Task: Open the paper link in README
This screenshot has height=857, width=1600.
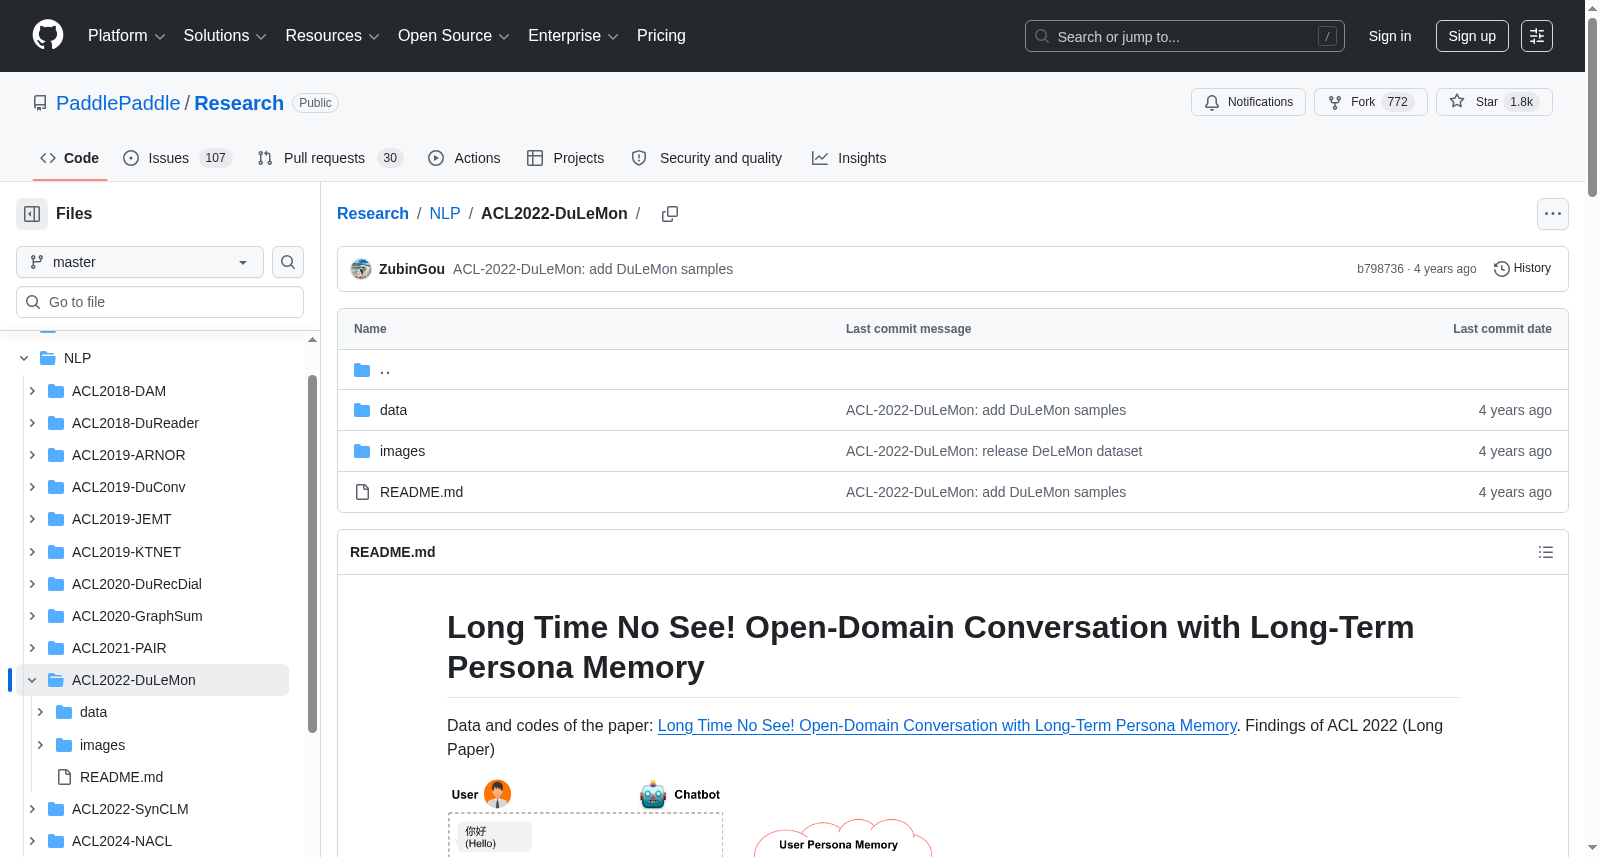Action: click(x=947, y=725)
